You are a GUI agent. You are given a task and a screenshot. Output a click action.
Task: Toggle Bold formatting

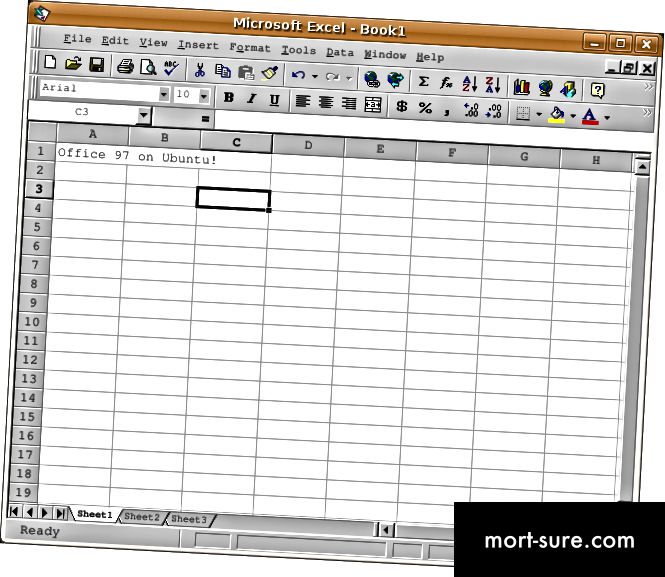click(229, 97)
